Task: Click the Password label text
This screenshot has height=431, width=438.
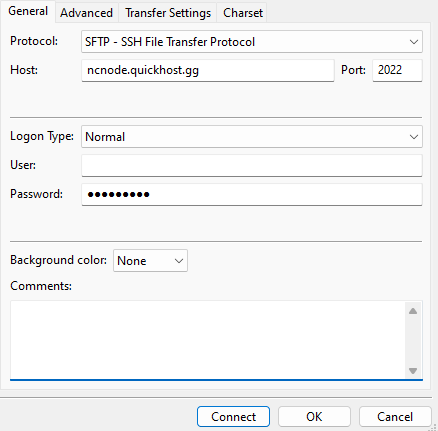Action: click(x=36, y=194)
